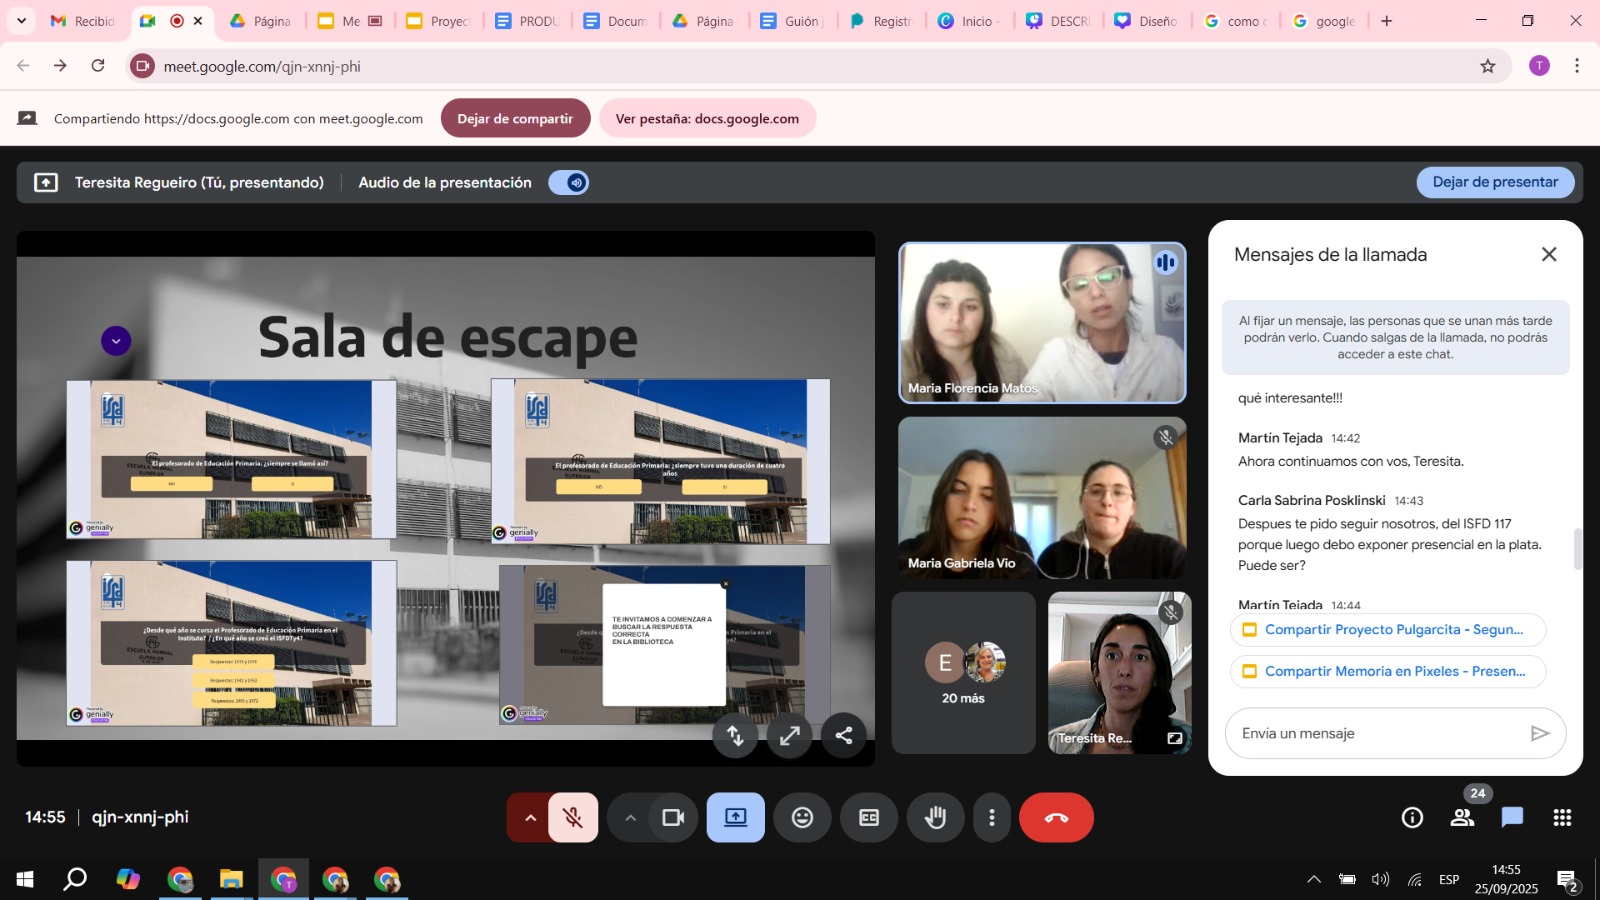Open the emoji reactions button
This screenshot has width=1600, height=900.
point(802,818)
